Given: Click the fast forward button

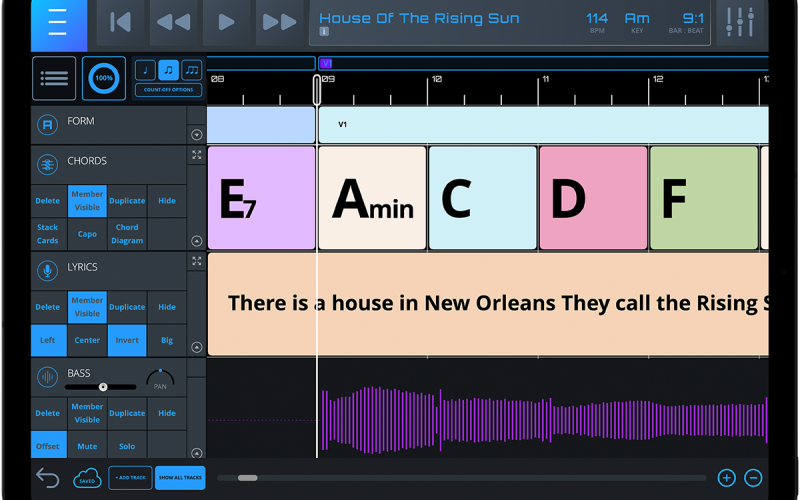Looking at the screenshot, I should click(x=280, y=23).
